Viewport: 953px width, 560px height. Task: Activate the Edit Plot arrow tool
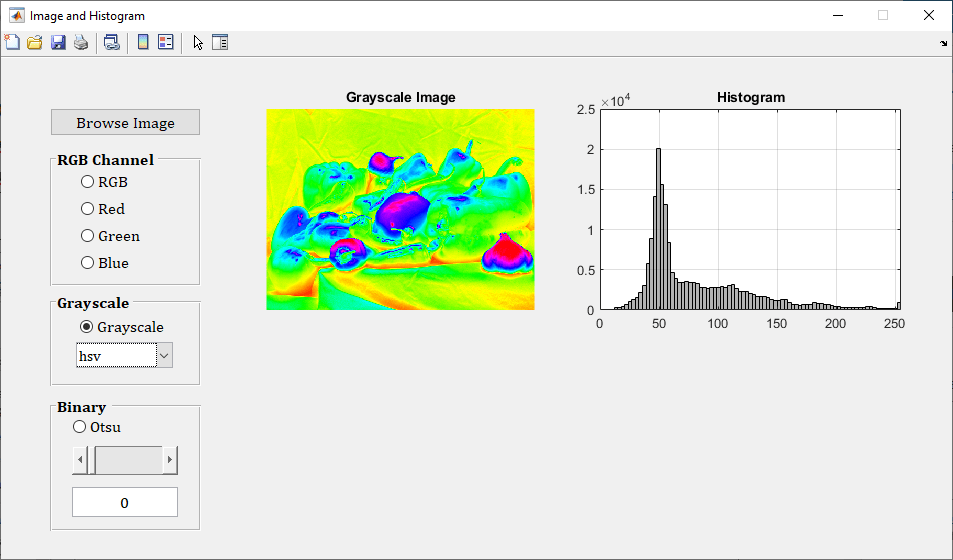pos(198,42)
